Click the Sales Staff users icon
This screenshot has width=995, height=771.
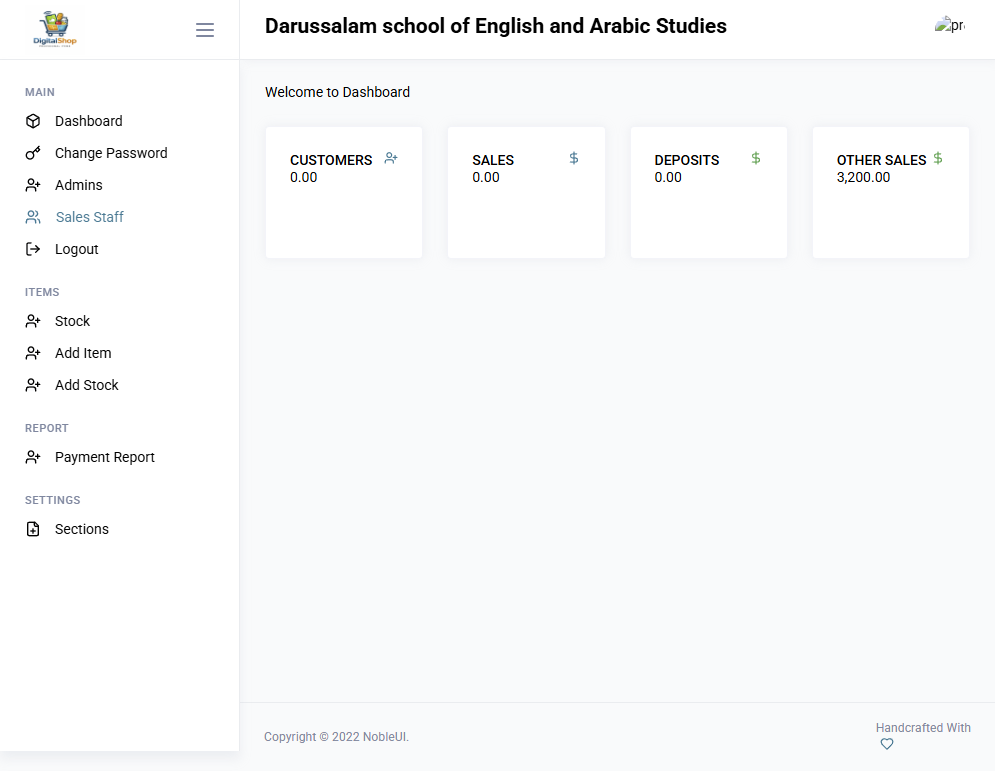(33, 217)
